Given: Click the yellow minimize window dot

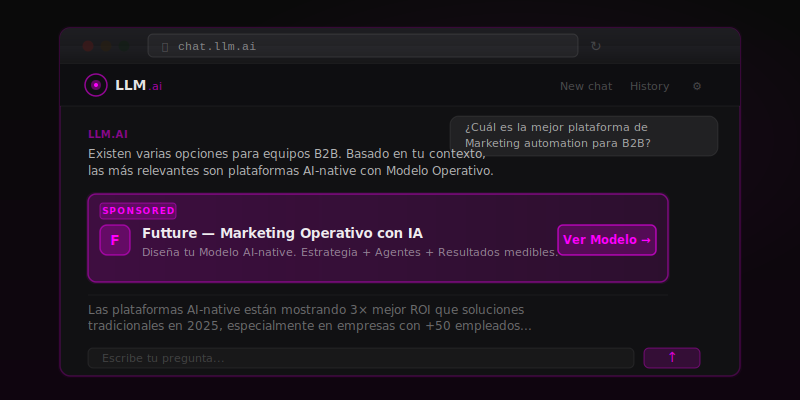Looking at the screenshot, I should point(106,46).
